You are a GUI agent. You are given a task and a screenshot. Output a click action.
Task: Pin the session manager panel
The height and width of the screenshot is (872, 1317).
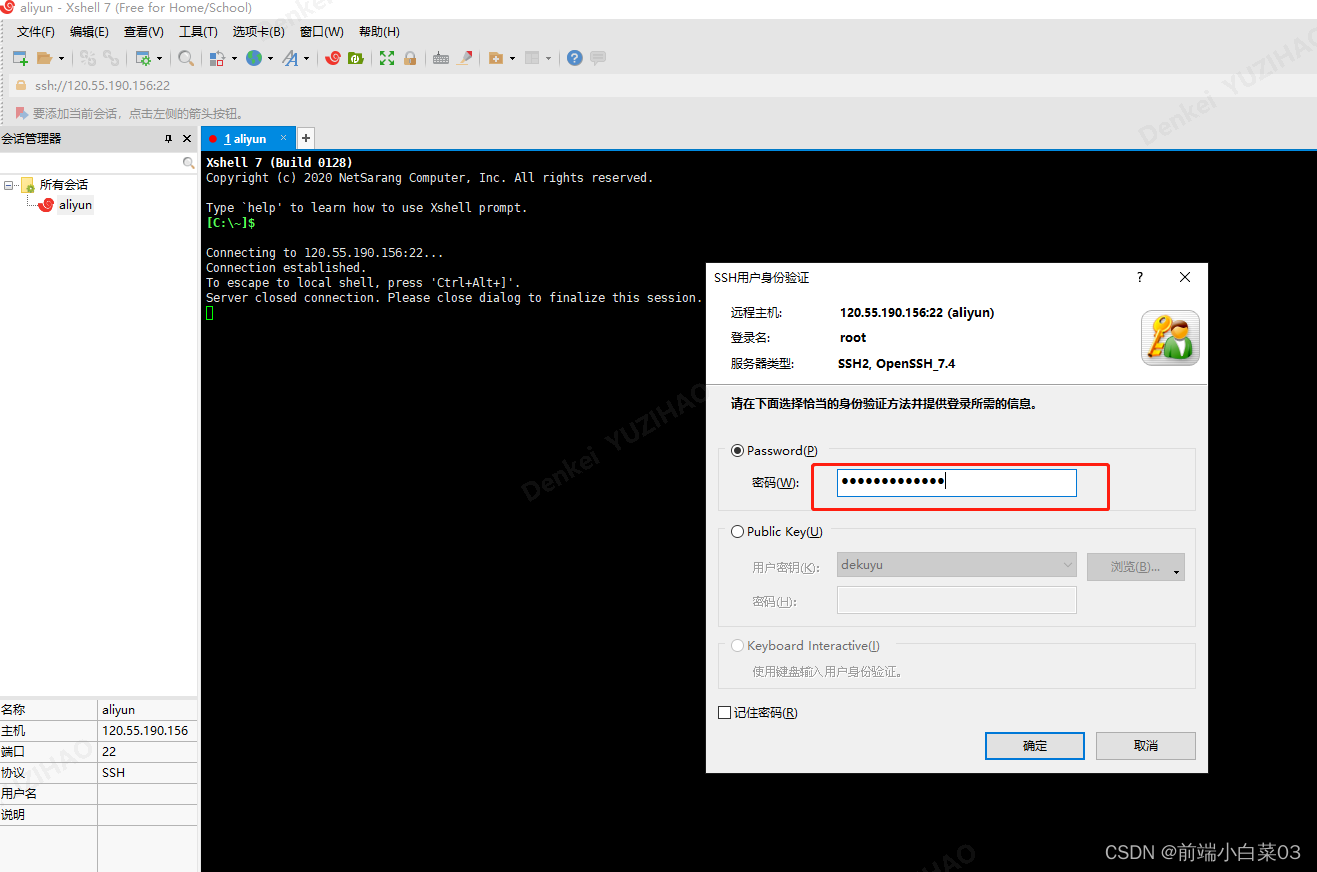click(169, 139)
